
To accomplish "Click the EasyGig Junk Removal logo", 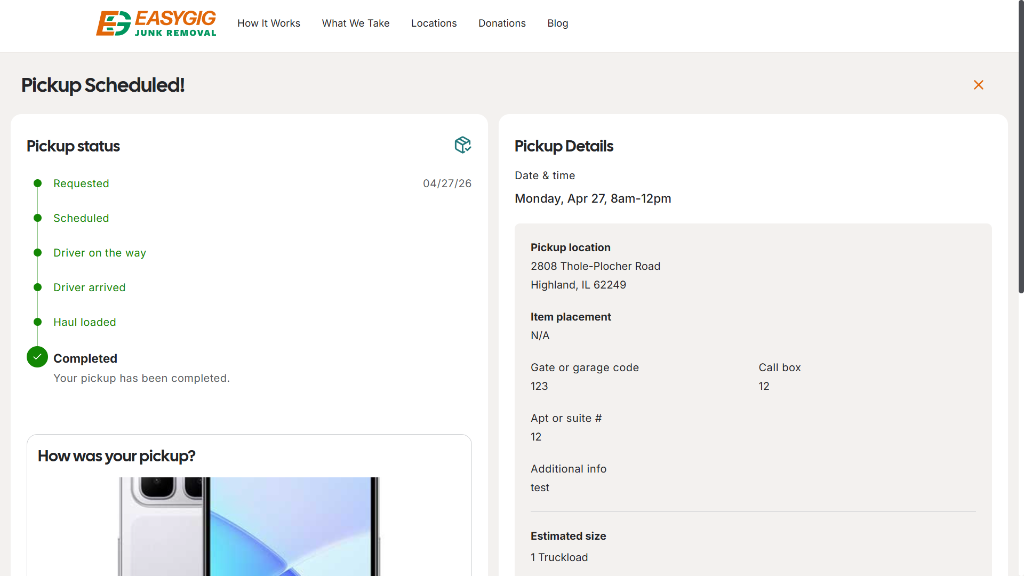I will pyautogui.click(x=156, y=24).
